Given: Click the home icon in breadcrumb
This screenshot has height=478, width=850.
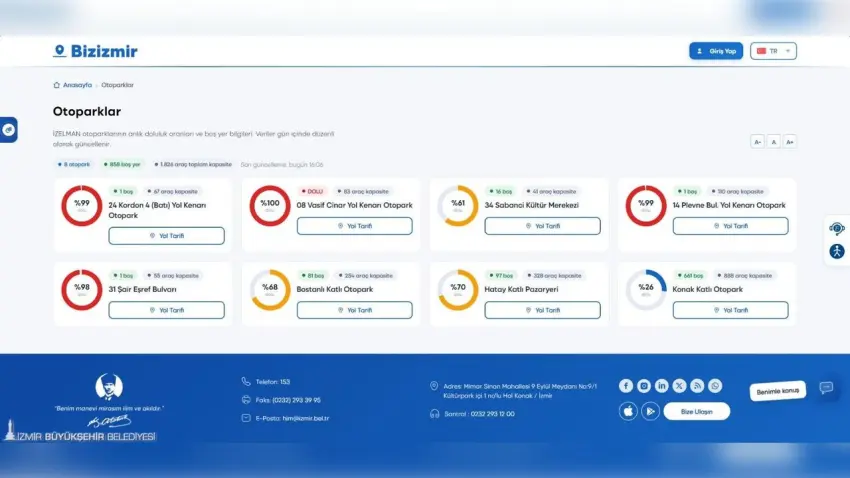Looking at the screenshot, I should click(56, 85).
